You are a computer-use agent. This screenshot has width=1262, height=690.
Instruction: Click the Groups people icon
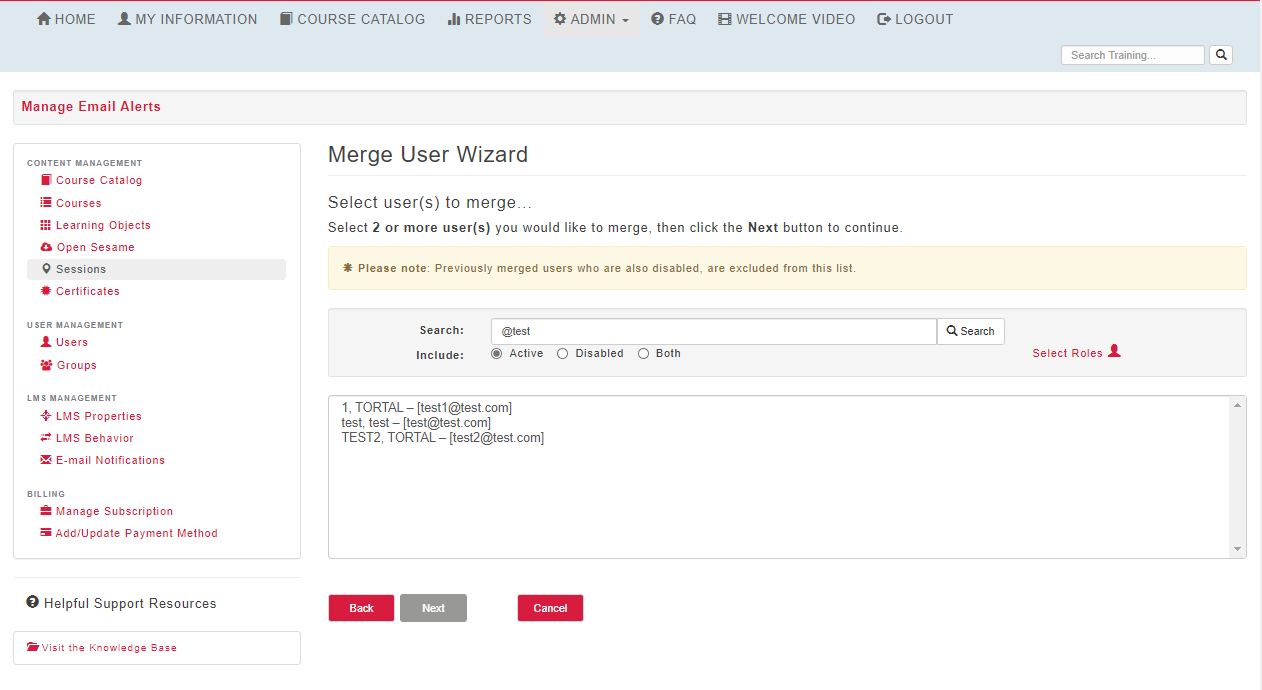coord(46,365)
